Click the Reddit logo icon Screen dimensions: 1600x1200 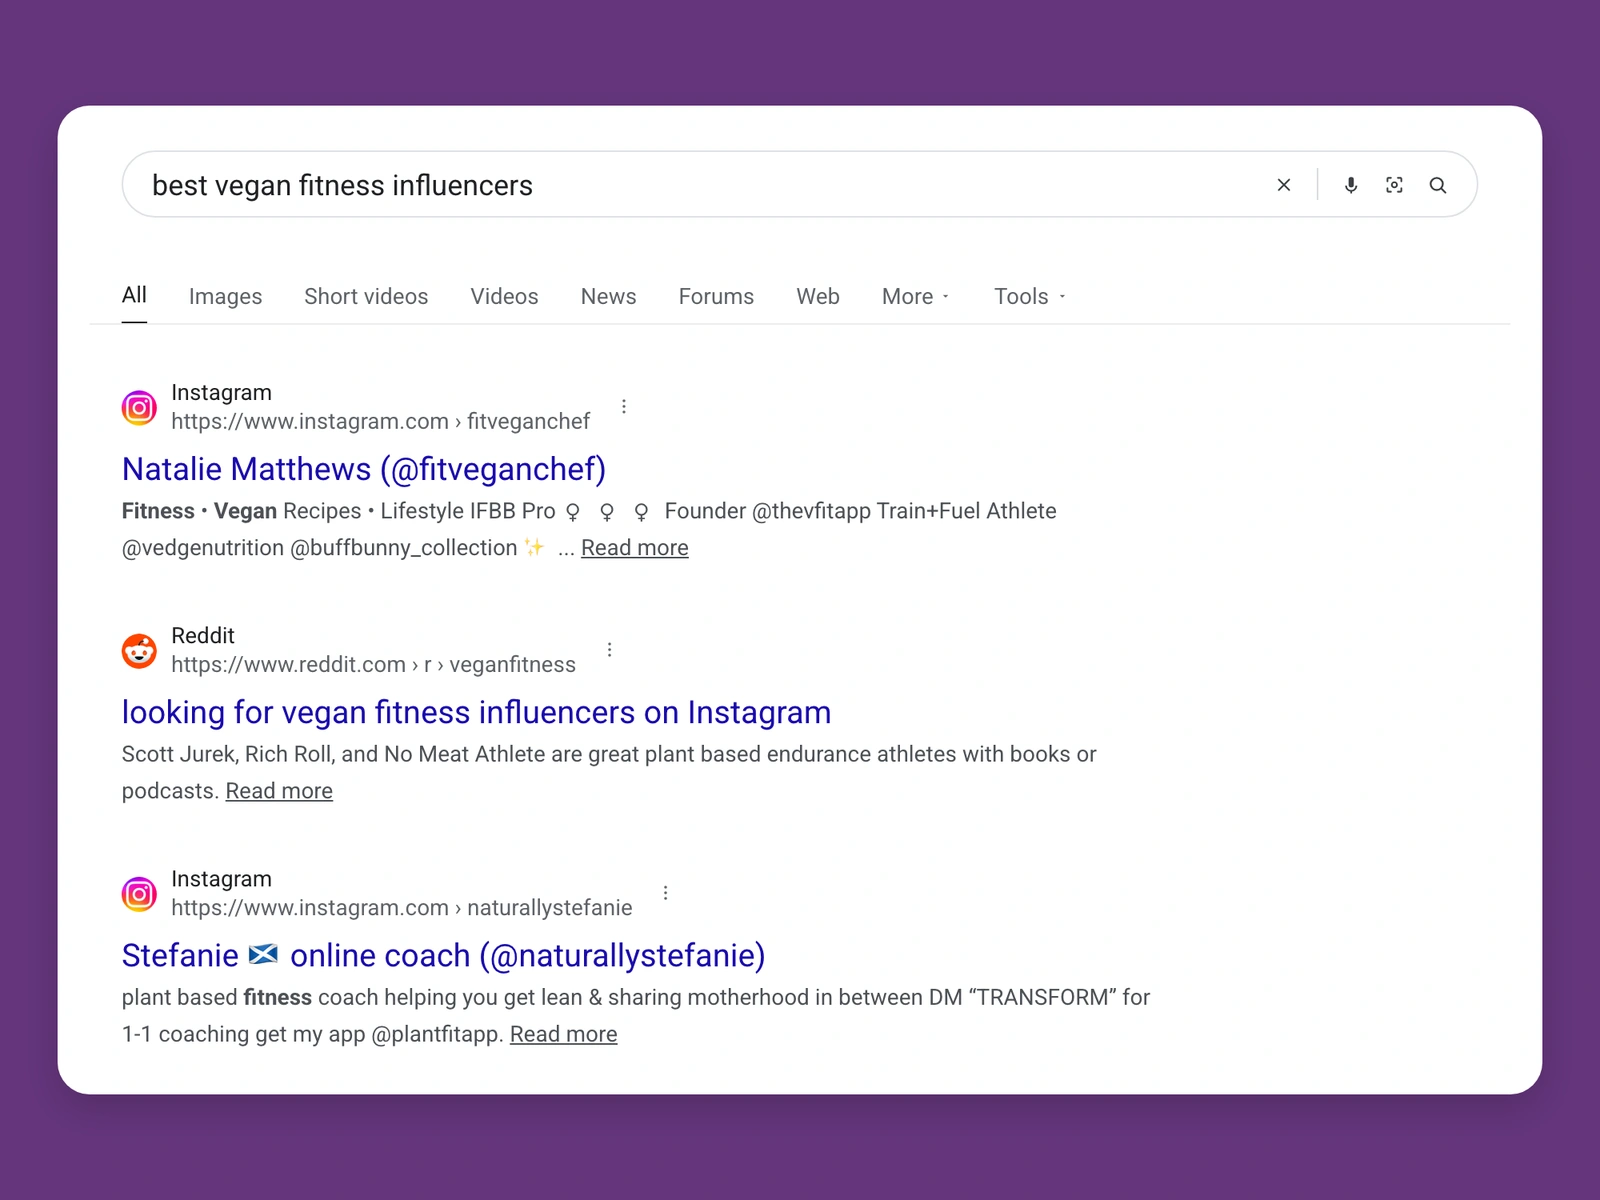tap(139, 651)
